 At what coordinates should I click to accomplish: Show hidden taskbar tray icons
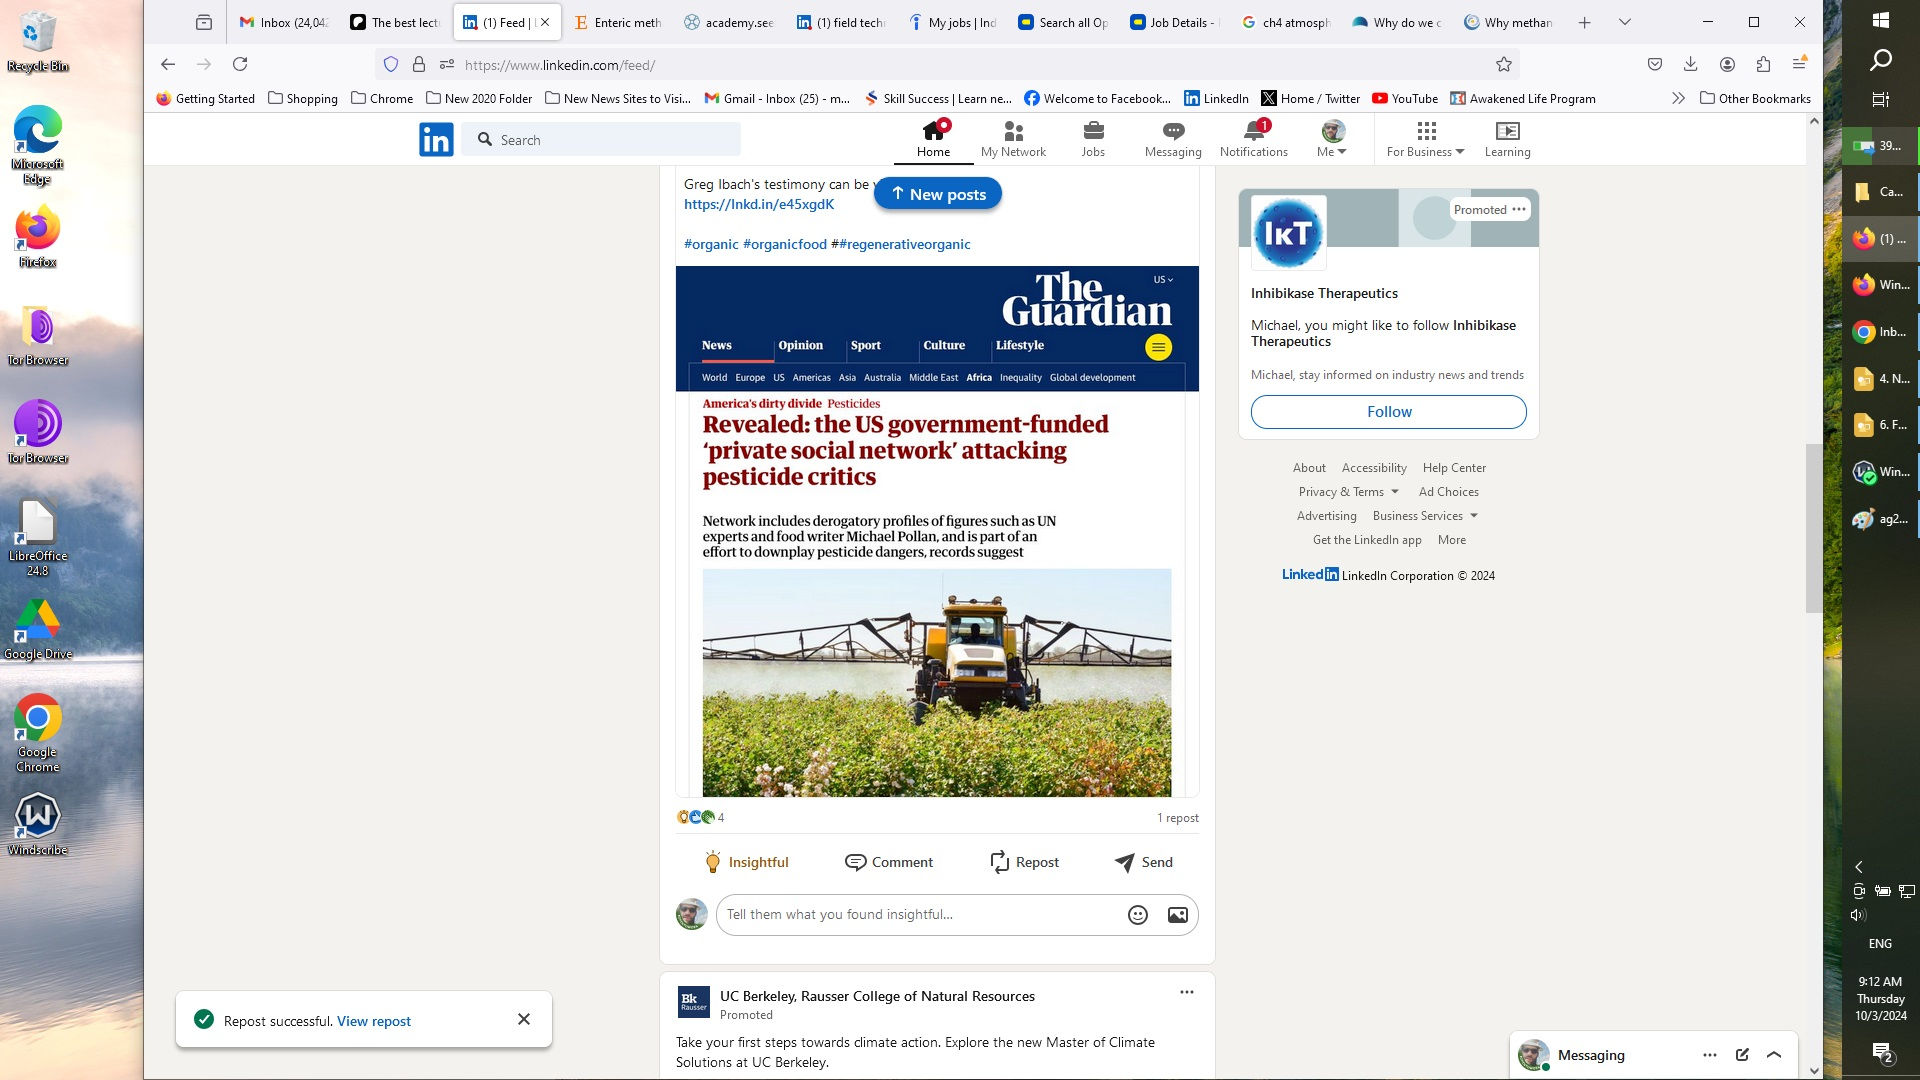coord(1859,867)
